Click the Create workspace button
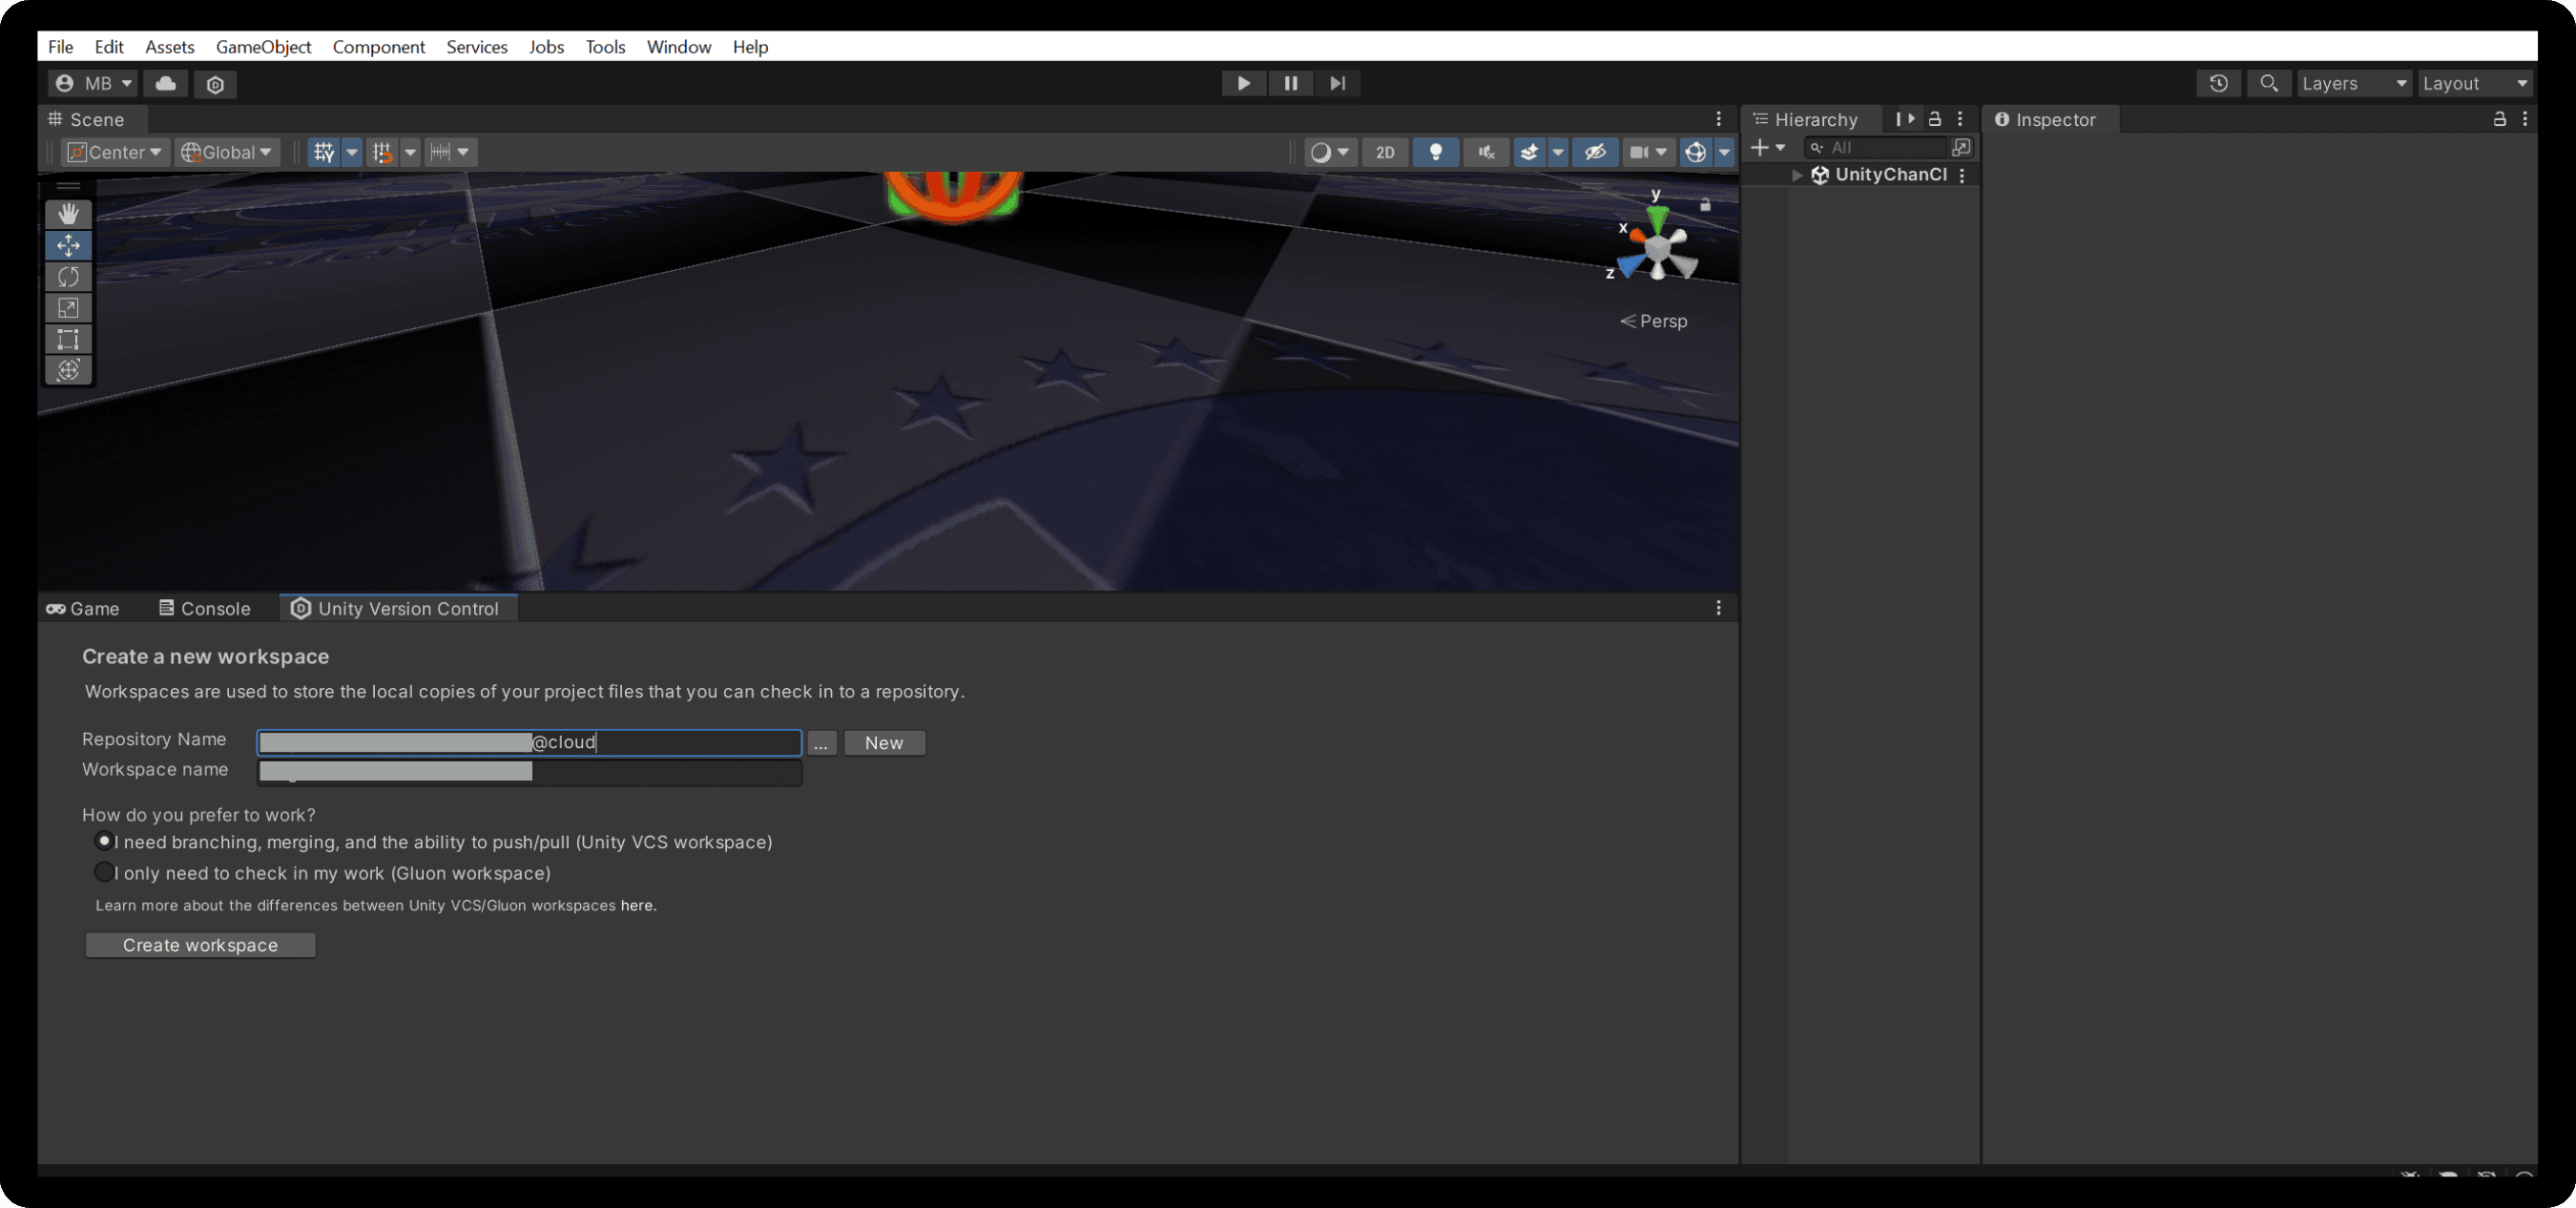 click(200, 944)
